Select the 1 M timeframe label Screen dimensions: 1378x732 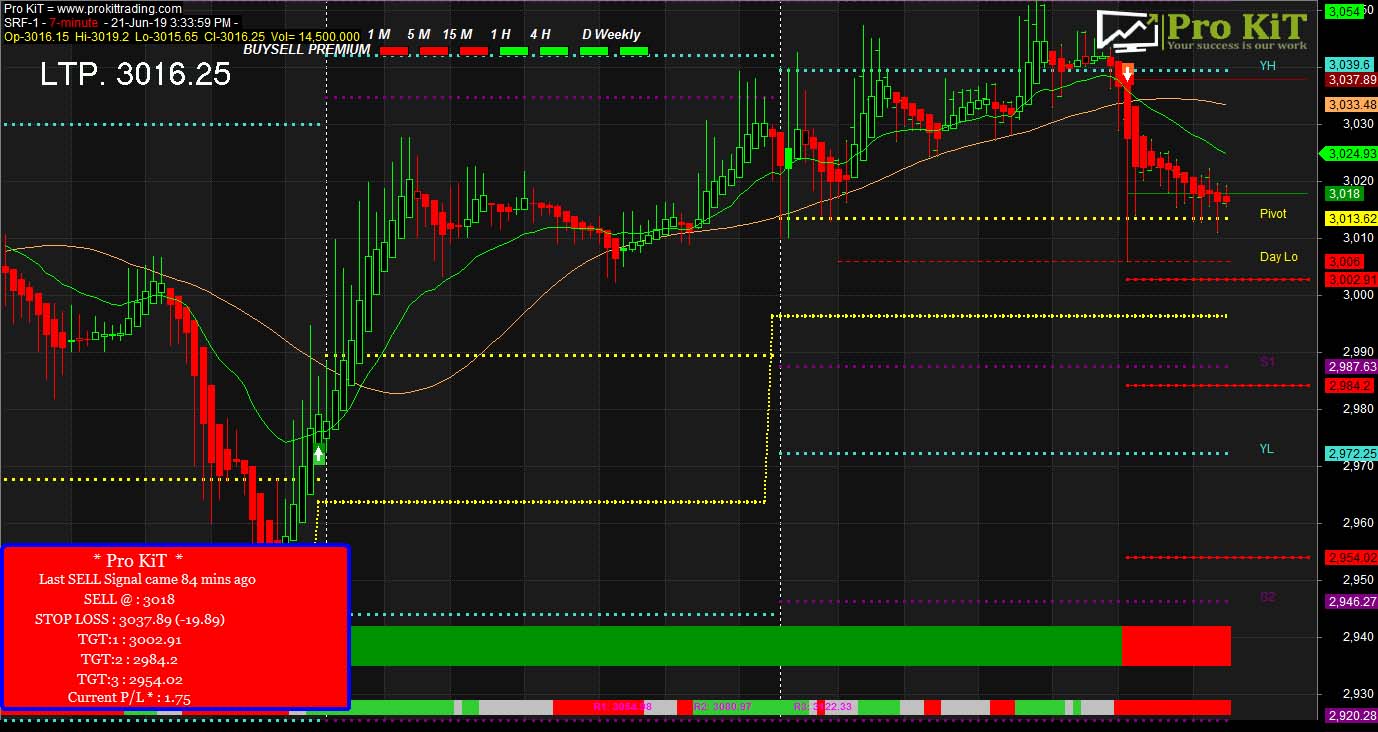(379, 35)
